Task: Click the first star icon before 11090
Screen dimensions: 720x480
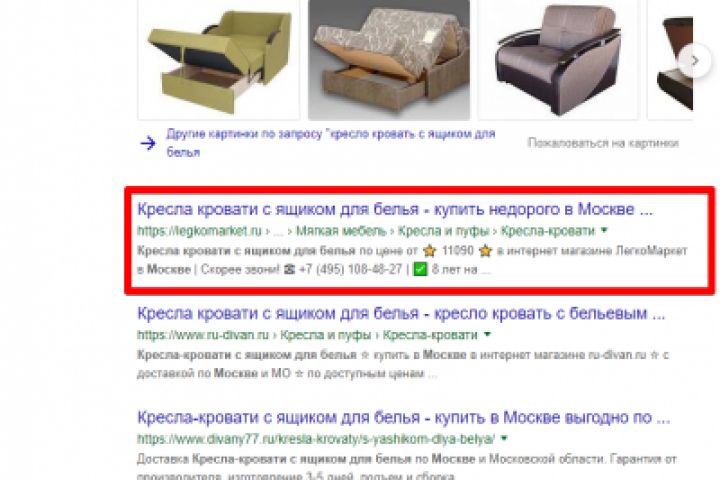Action: pyautogui.click(x=430, y=251)
